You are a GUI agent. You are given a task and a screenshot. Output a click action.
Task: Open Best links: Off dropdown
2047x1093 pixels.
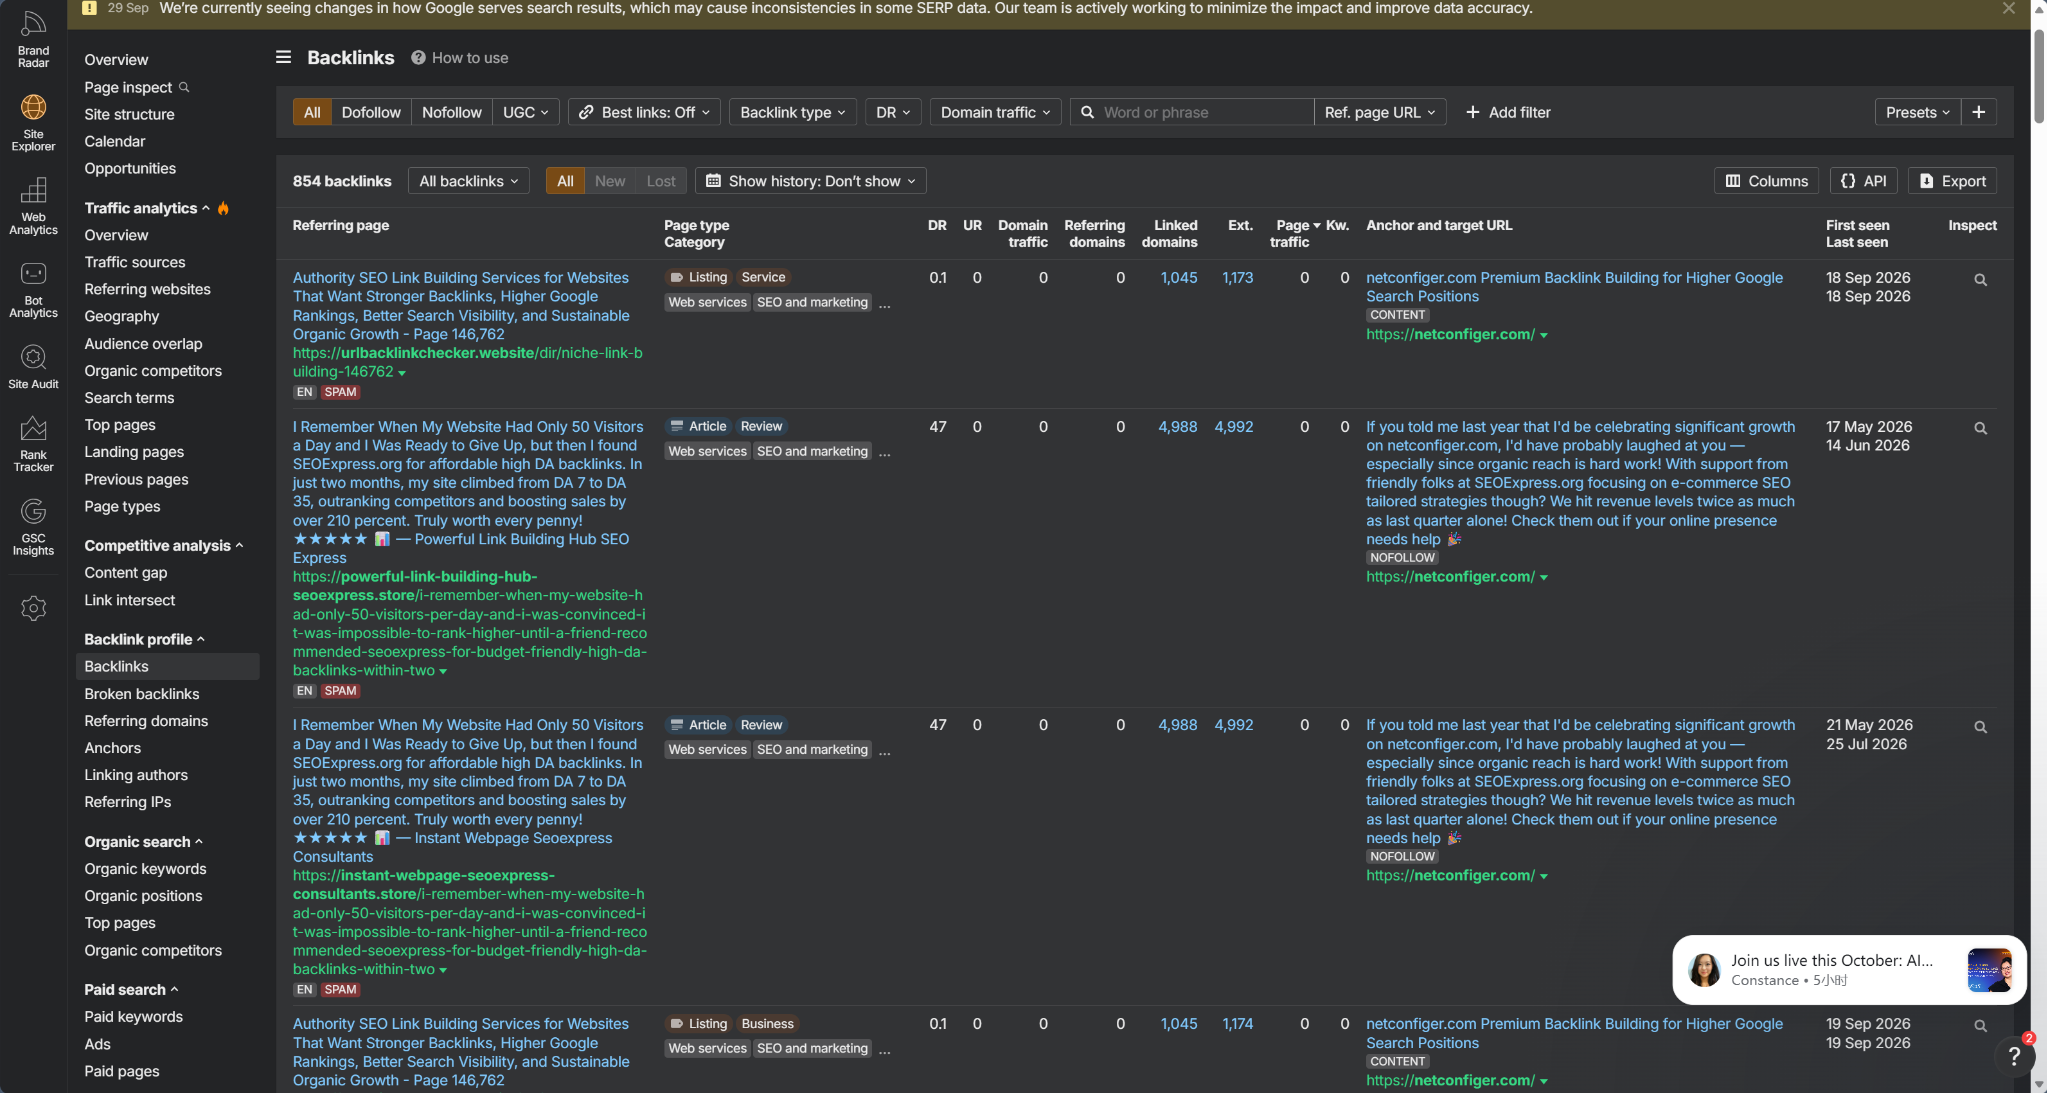coord(644,112)
